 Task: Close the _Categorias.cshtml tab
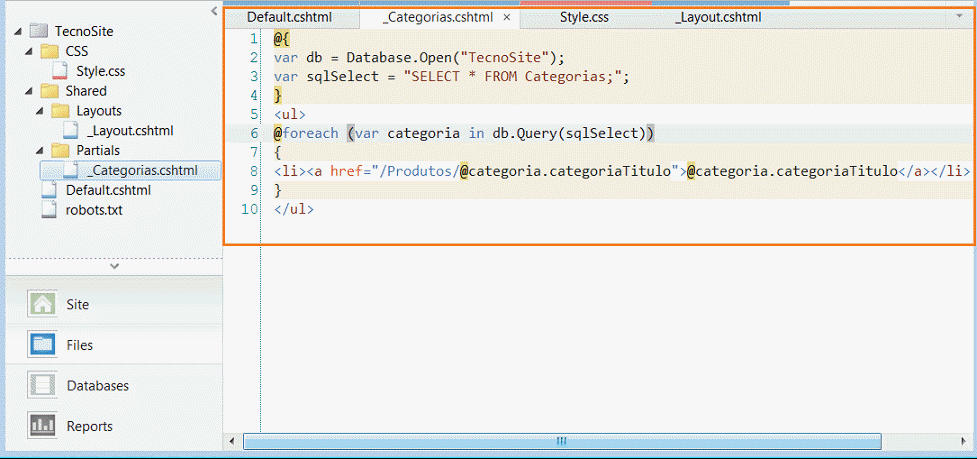click(x=507, y=17)
